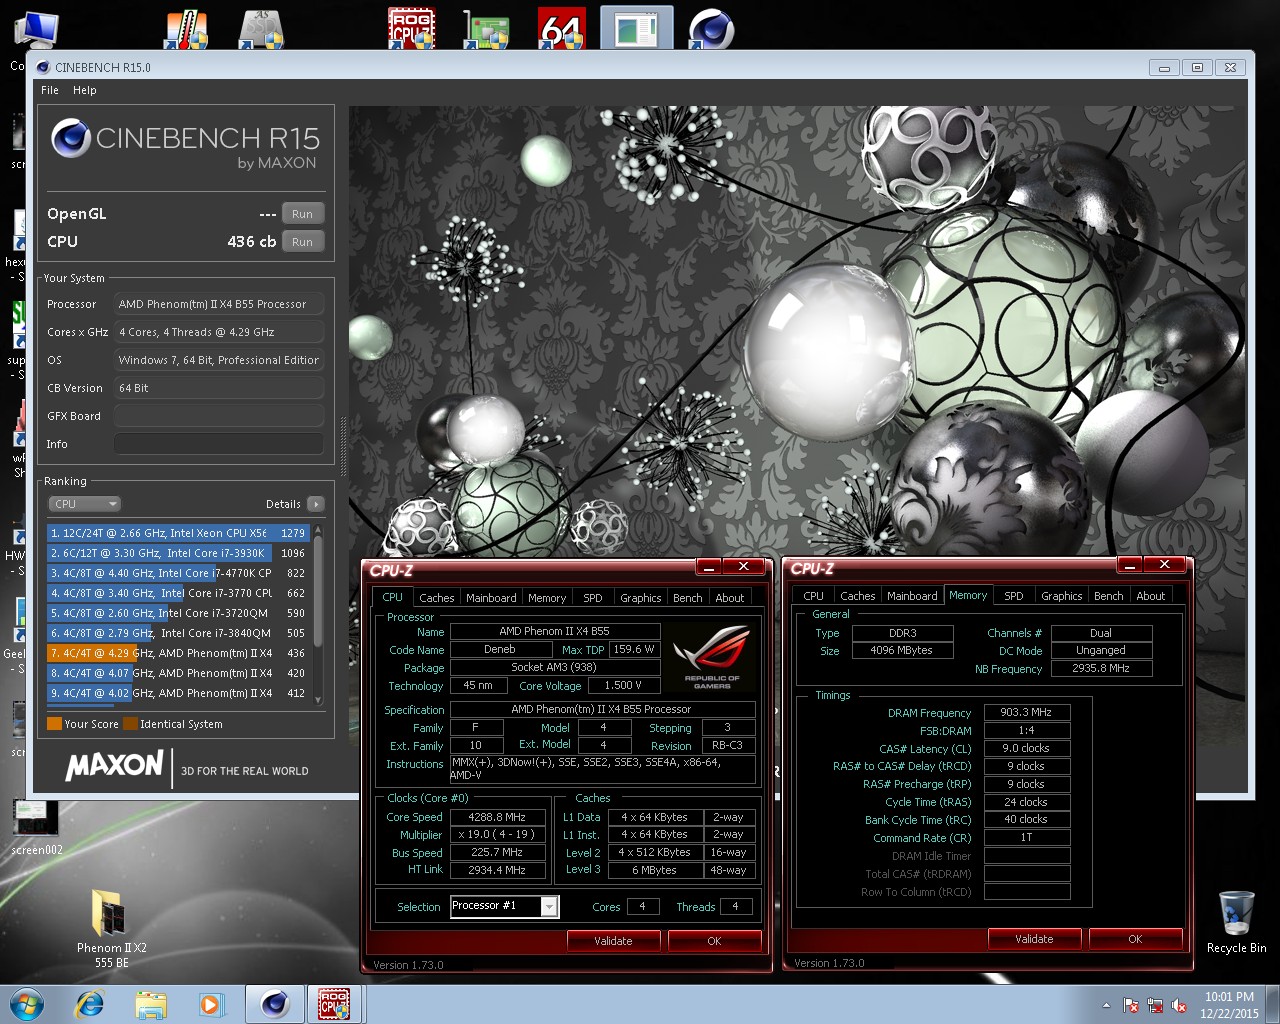The image size is (1280, 1024).
Task: Open Bench tab in left CPU-Z window
Action: pos(687,598)
